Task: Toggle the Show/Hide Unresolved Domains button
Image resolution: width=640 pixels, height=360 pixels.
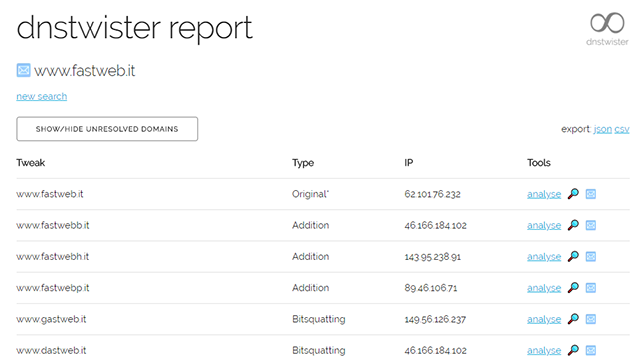Action: [x=107, y=129]
